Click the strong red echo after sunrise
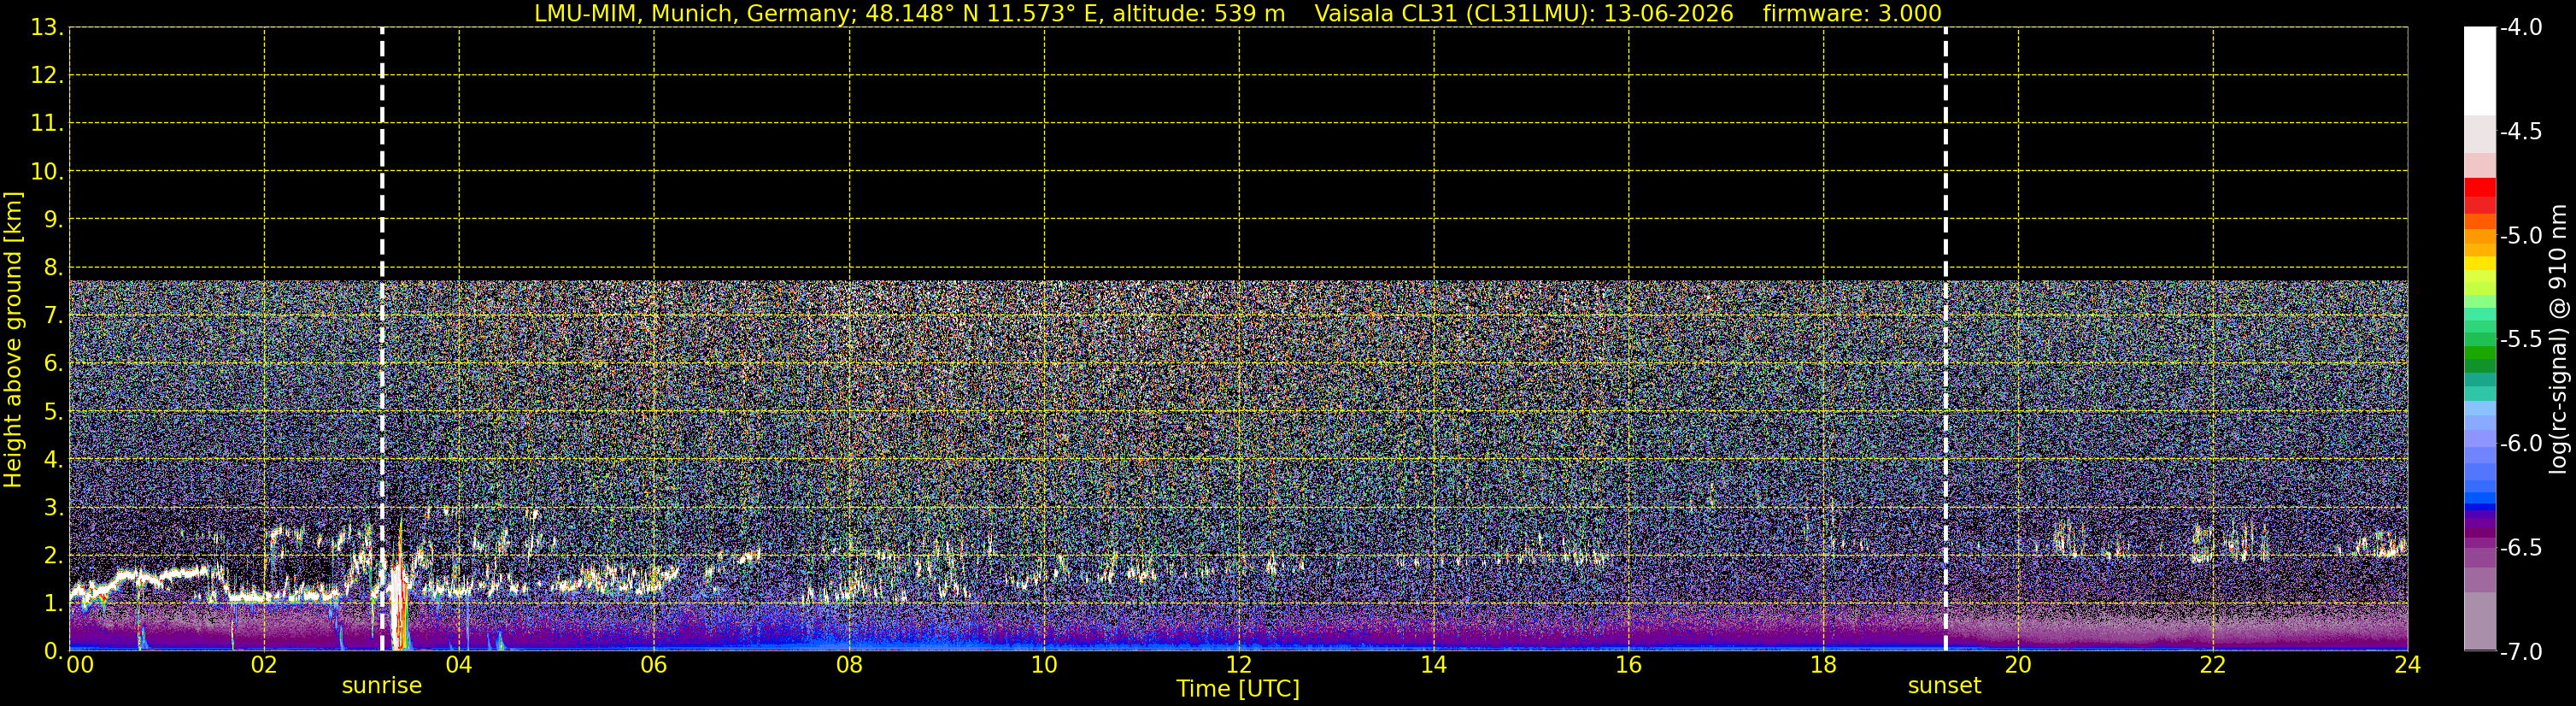2576x706 pixels. 399,605
